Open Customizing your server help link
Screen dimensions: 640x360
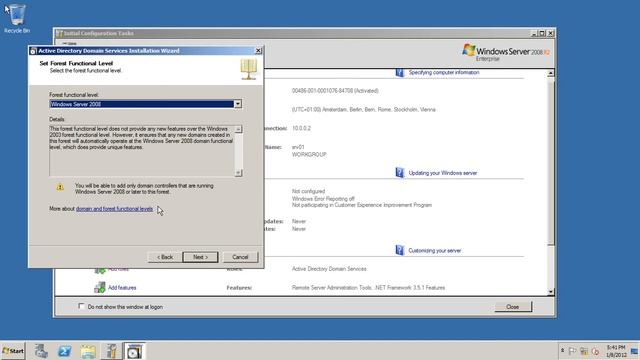435,251
